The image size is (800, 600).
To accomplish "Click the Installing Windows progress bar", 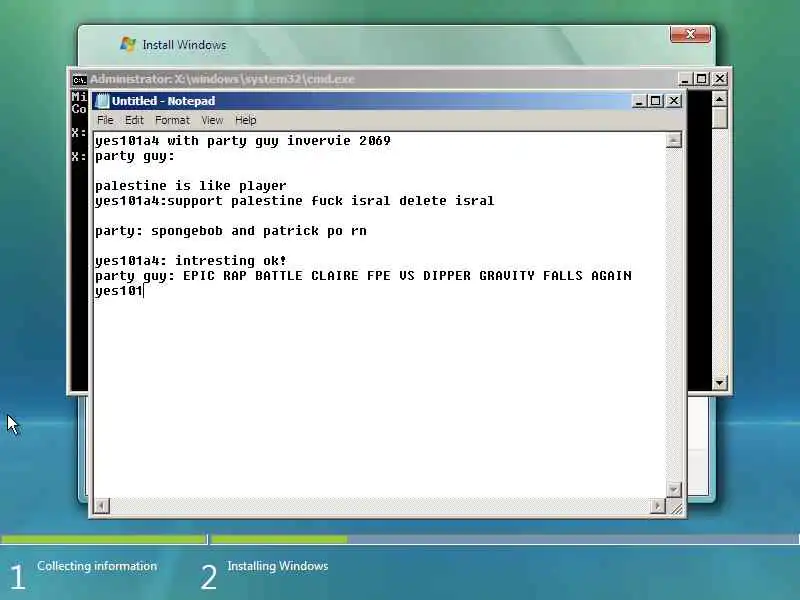I will (505, 539).
